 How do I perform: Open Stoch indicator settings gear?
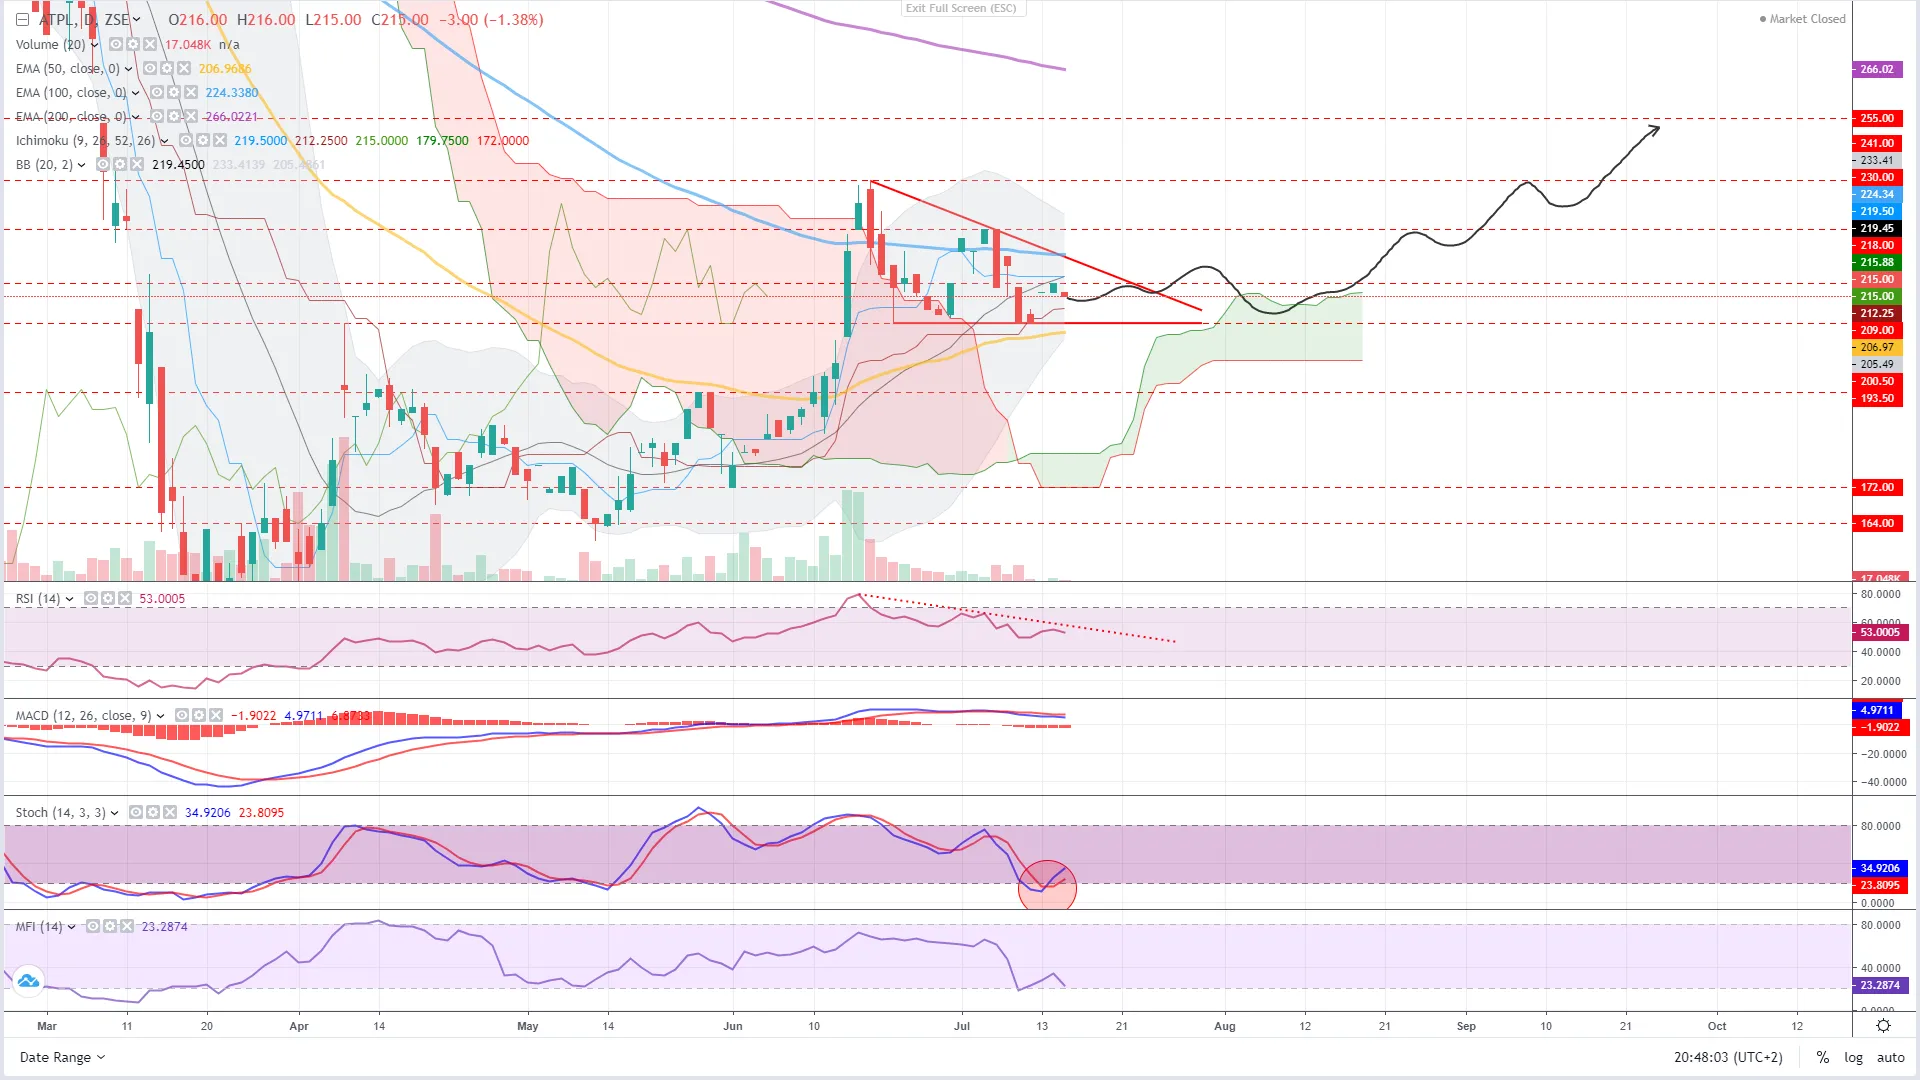(x=153, y=813)
